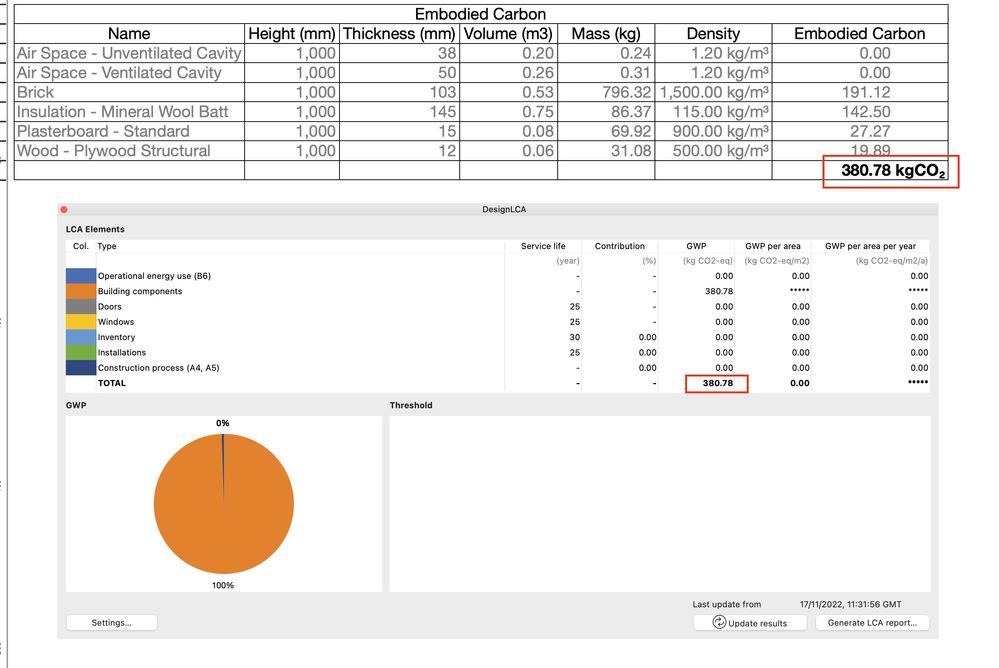Click the Height (mm) column header
This screenshot has height=668, width=999.
click(292, 34)
